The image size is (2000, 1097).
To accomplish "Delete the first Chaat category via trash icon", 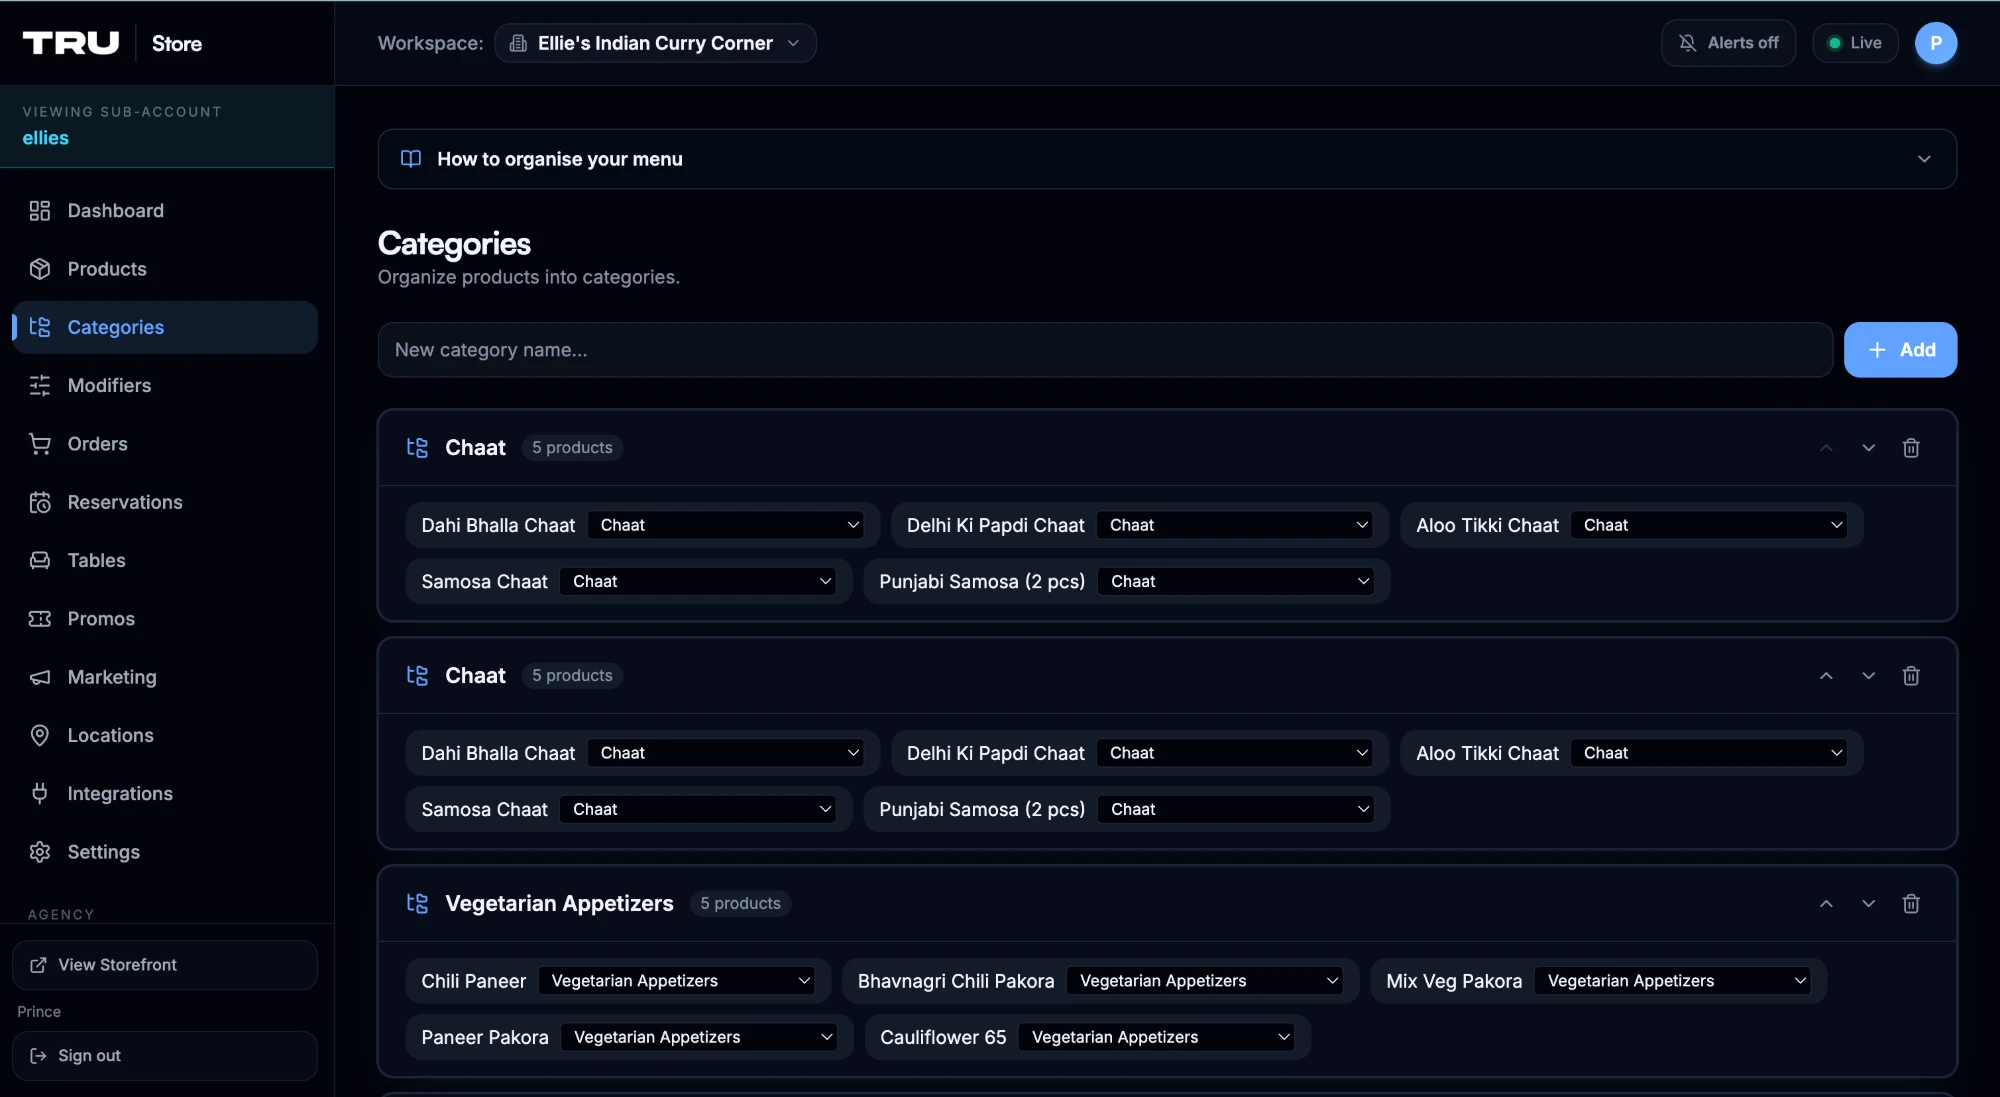I will point(1911,448).
